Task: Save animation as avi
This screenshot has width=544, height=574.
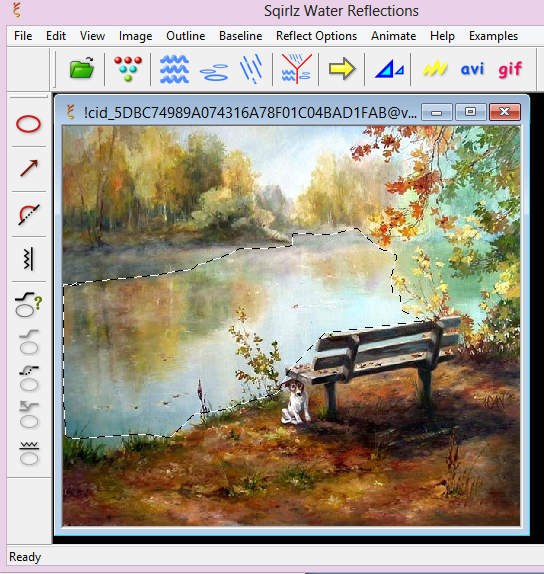Action: (x=472, y=69)
